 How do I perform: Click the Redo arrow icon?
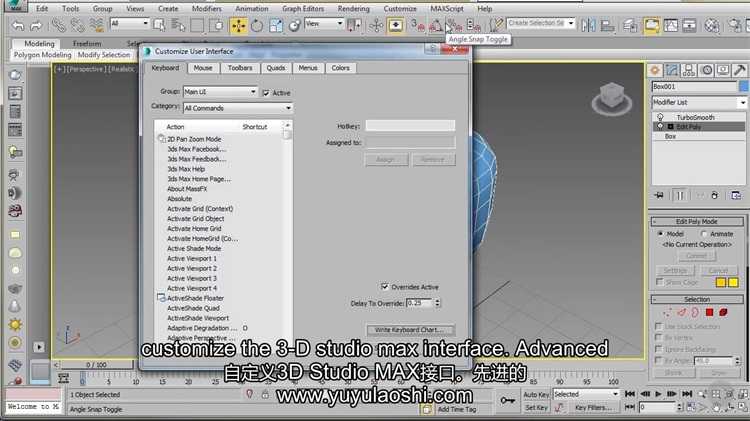(36, 25)
